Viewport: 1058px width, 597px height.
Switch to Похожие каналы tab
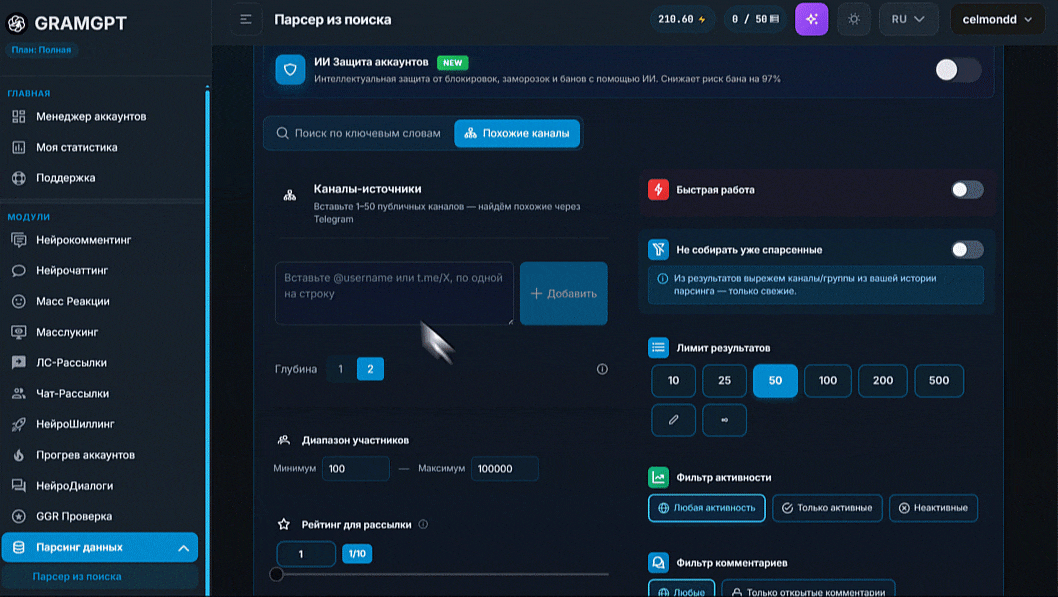517,133
